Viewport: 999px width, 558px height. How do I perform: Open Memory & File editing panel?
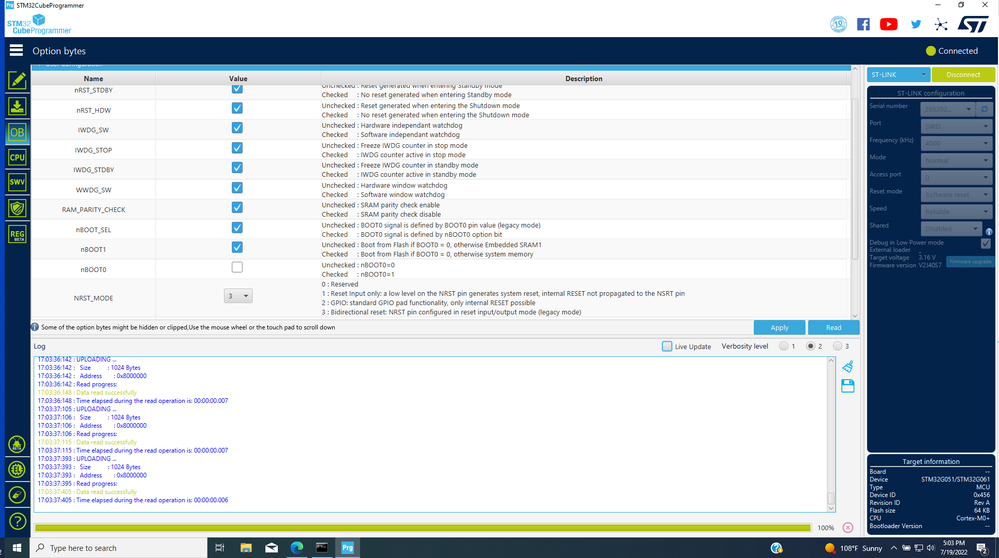click(17, 80)
